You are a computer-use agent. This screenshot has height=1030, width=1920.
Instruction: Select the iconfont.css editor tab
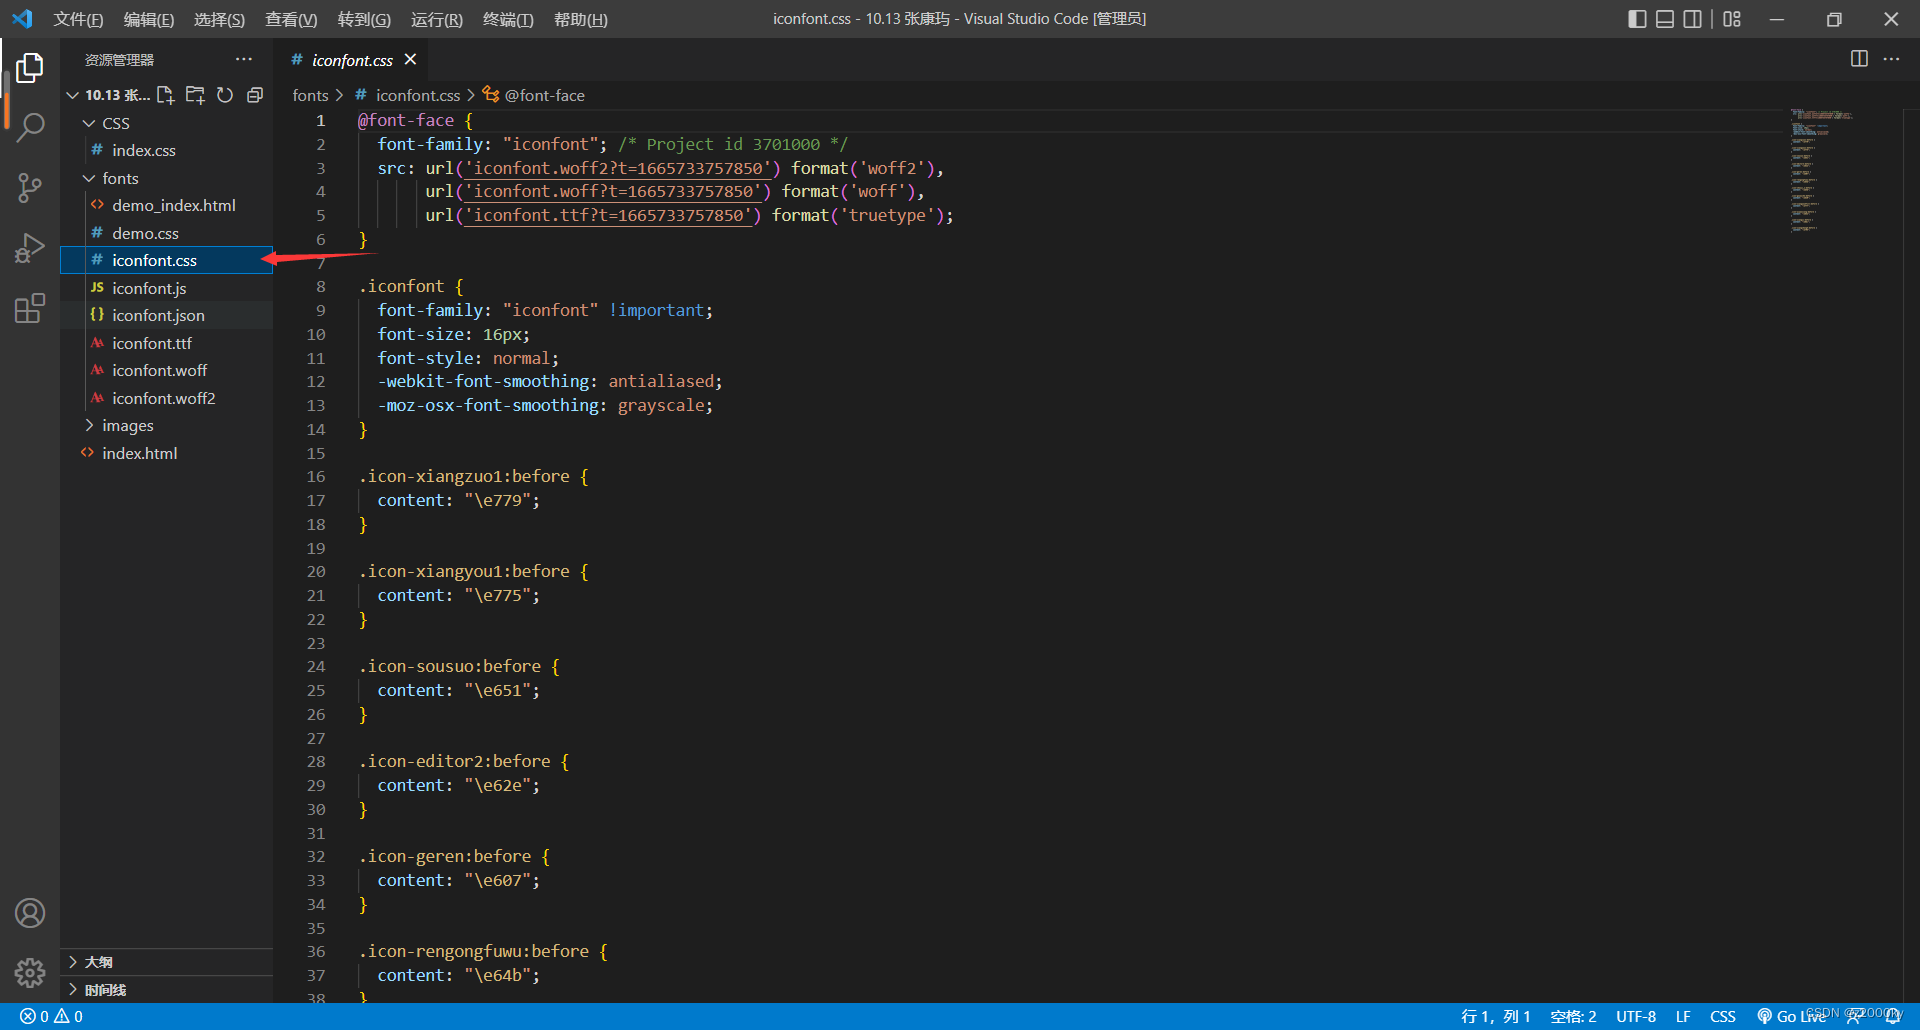tap(351, 60)
